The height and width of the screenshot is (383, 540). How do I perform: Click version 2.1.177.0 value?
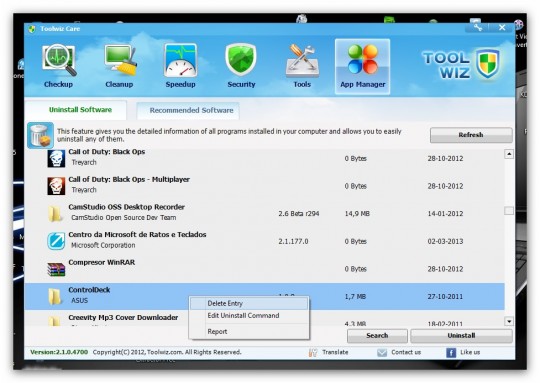[293, 241]
